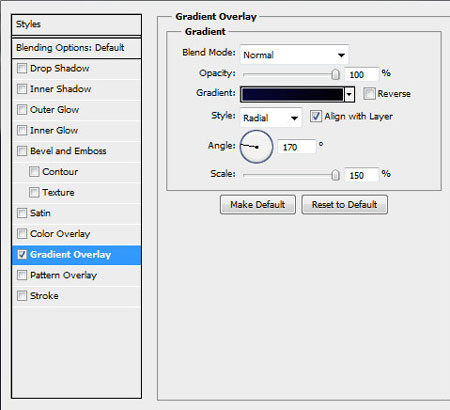Check the Outer Glow effect box
450x410 pixels.
click(22, 110)
